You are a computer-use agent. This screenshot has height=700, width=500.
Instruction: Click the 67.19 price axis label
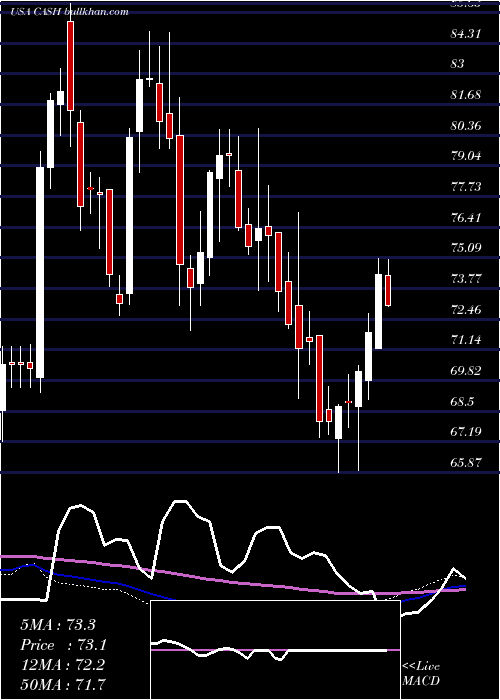466,432
